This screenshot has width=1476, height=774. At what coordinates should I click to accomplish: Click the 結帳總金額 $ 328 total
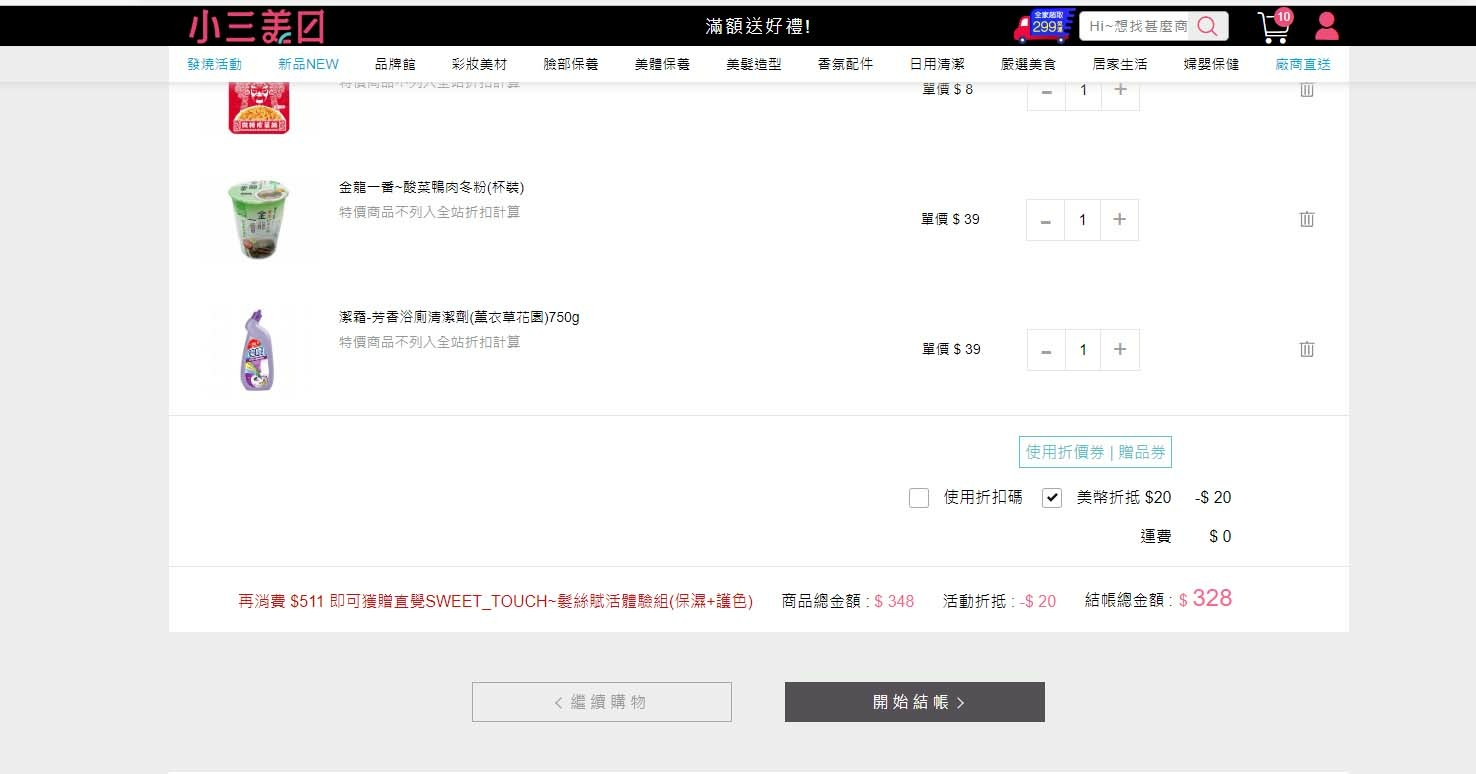(x=1159, y=599)
